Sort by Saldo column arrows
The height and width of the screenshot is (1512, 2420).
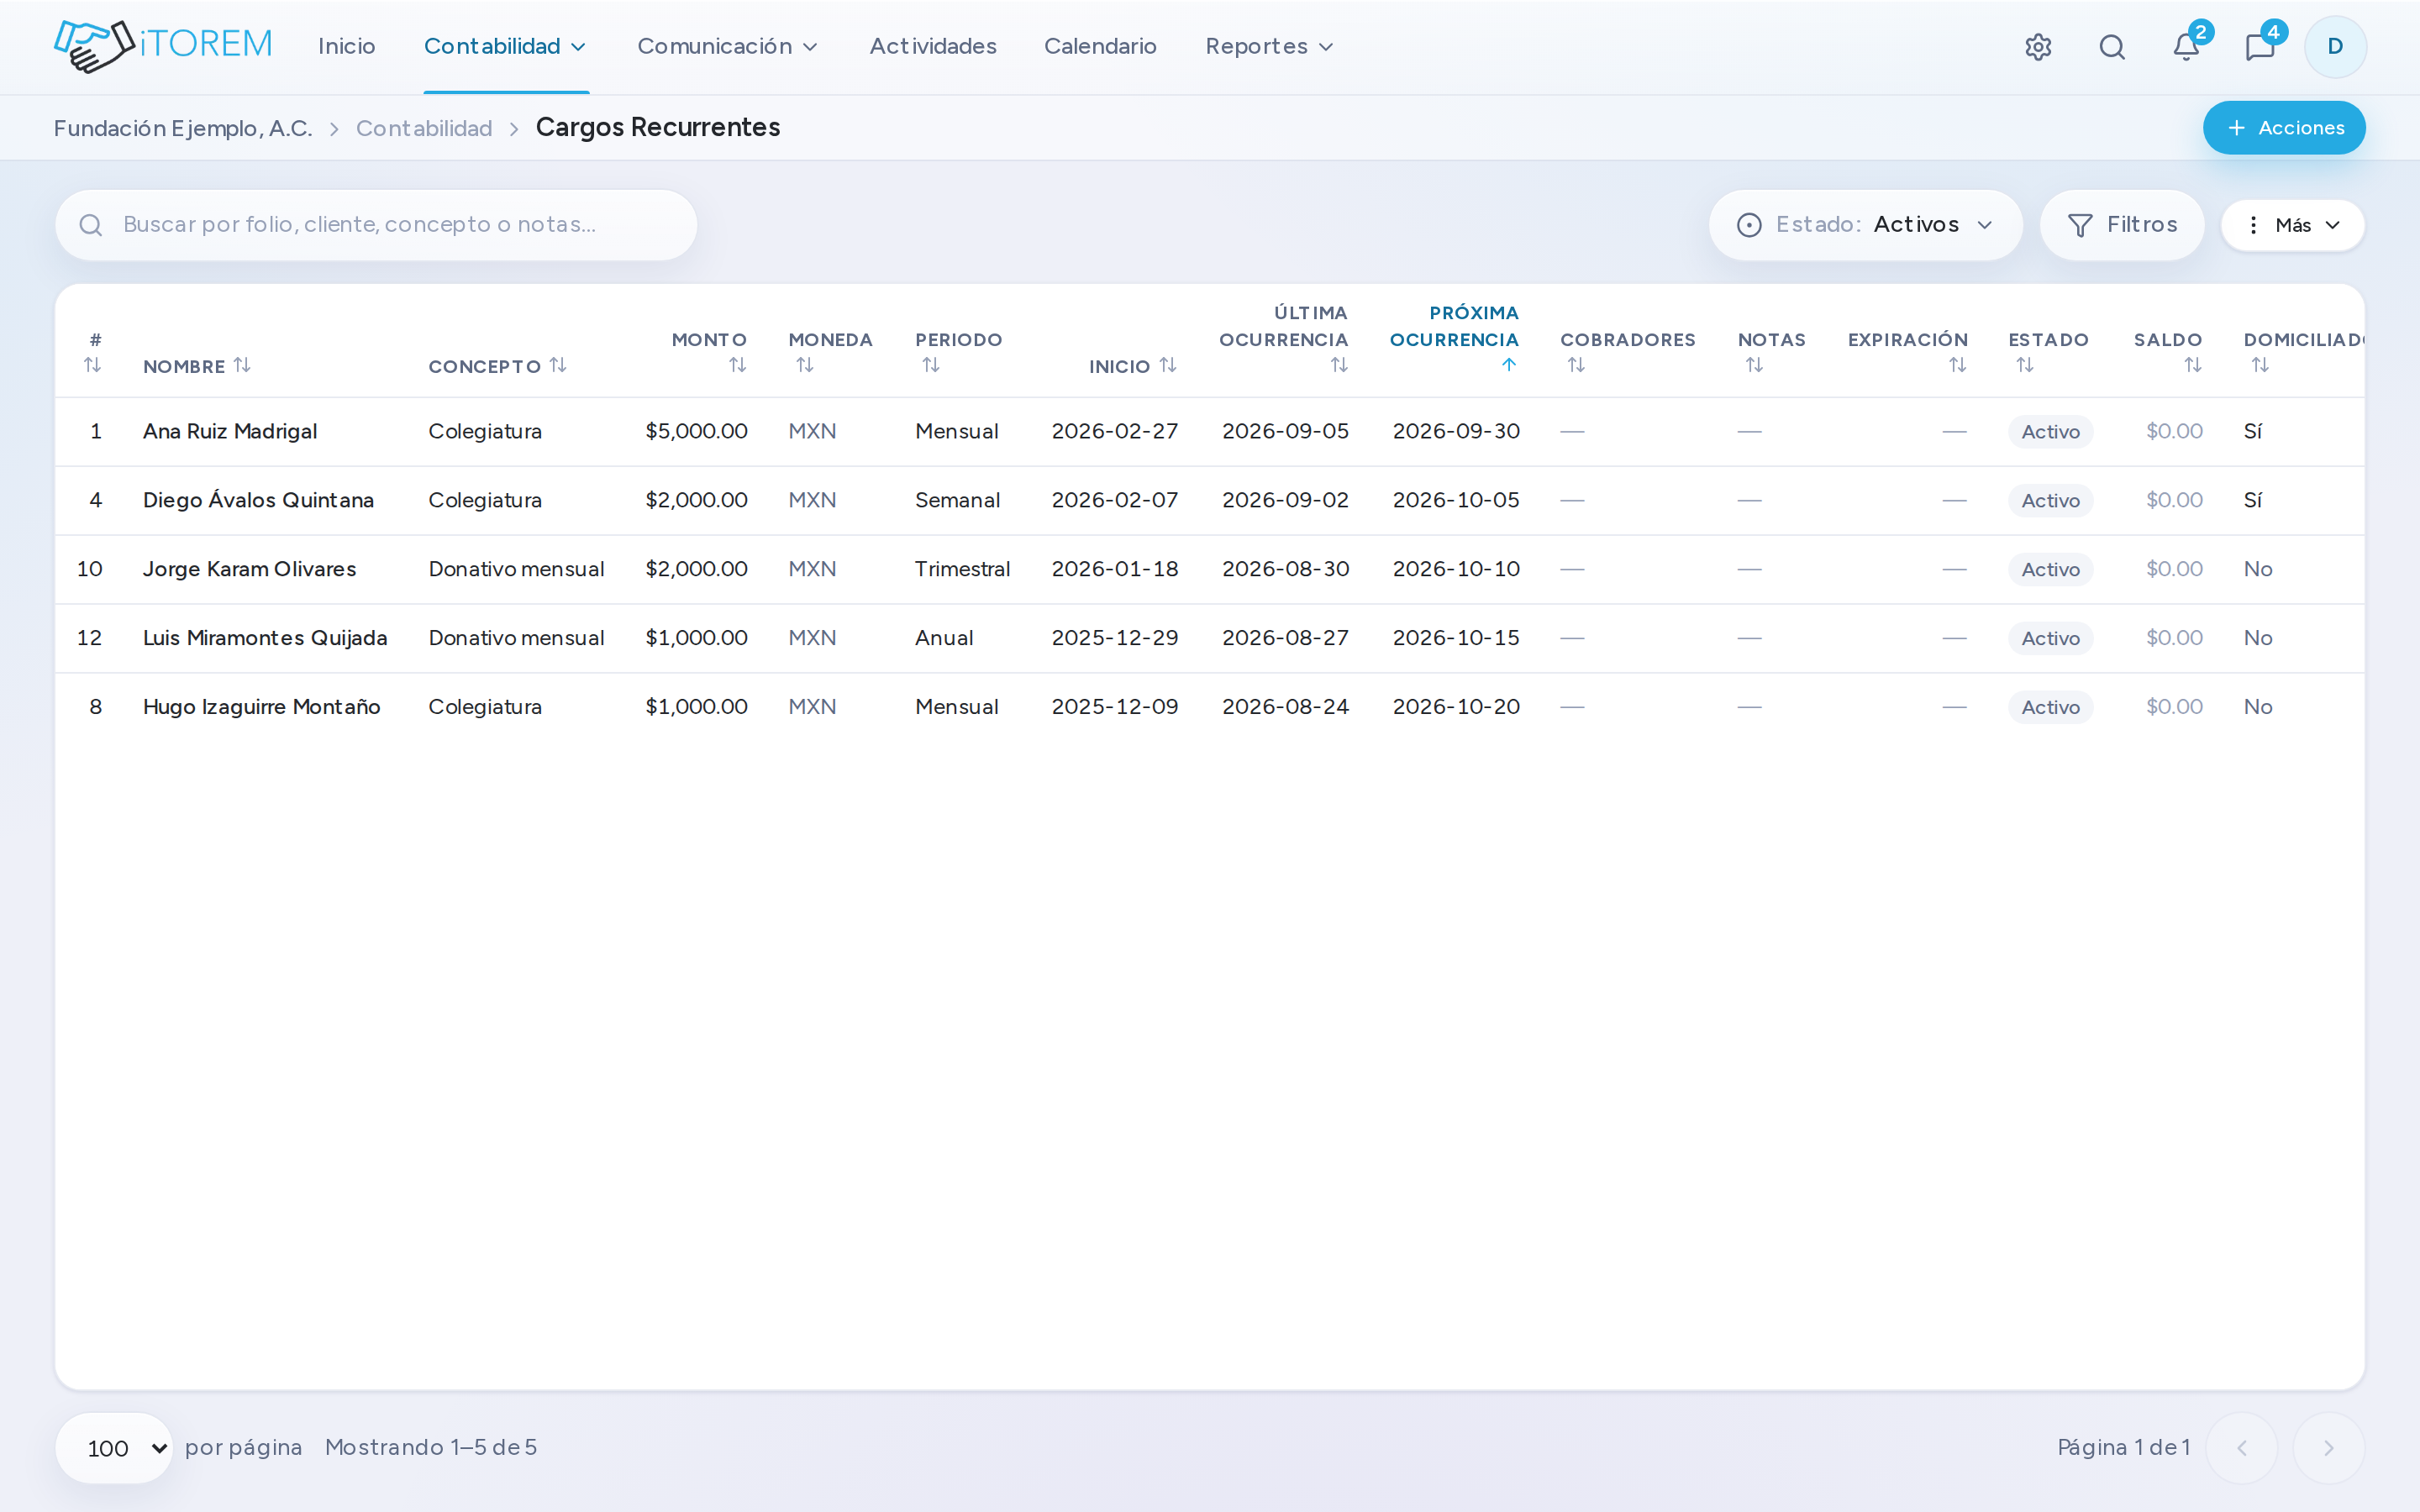click(x=2193, y=365)
